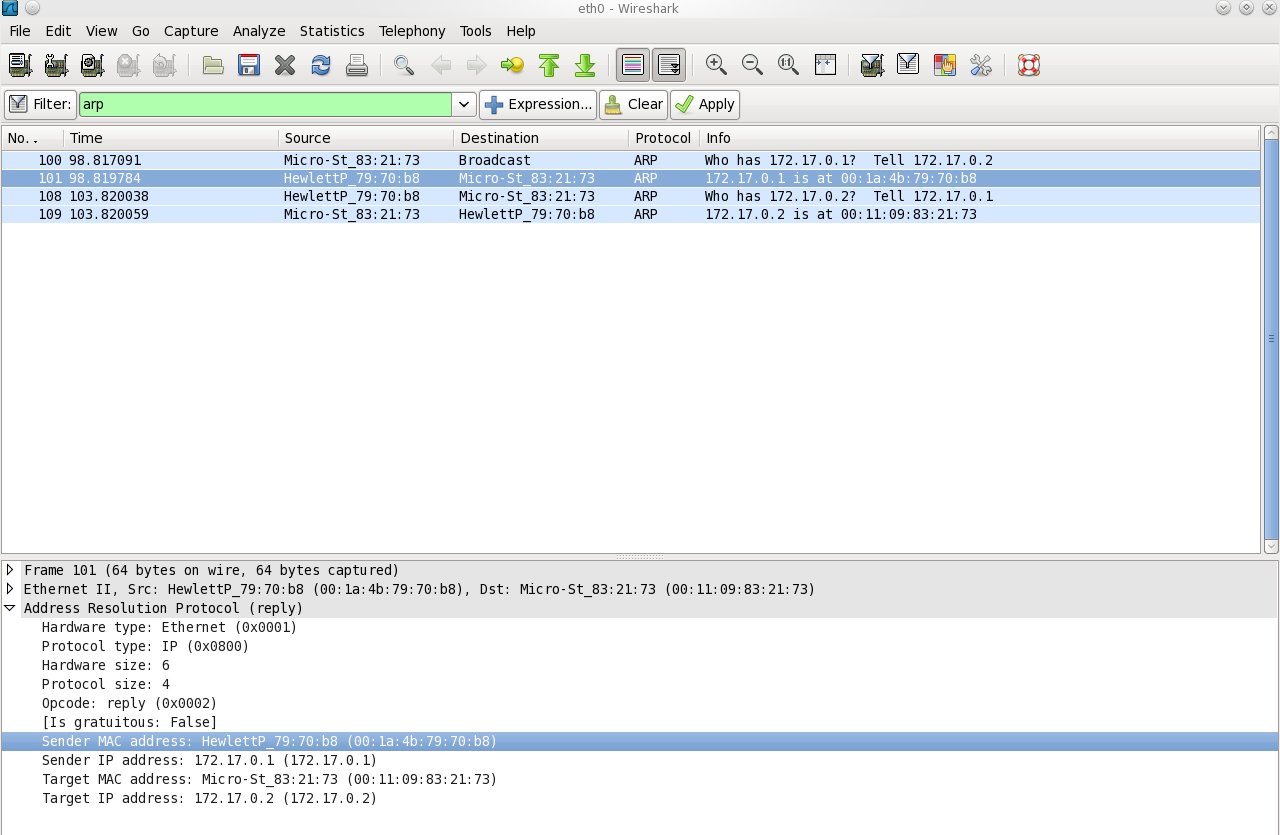
Task: Select the Hardware type: Ethernet line
Action: click(x=169, y=627)
